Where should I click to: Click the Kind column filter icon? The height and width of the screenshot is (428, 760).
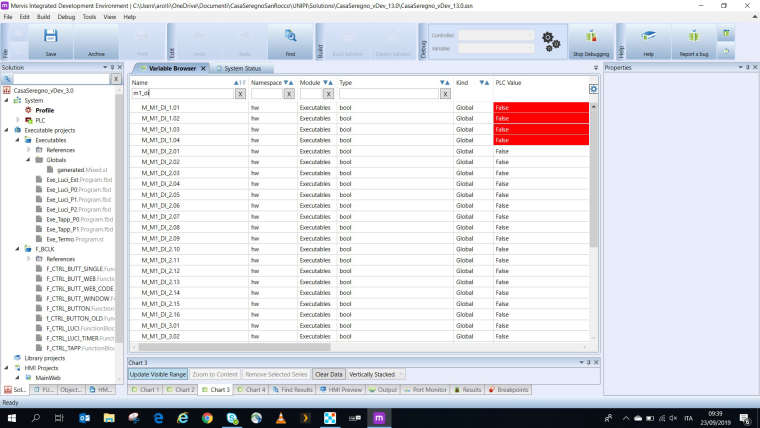point(482,83)
